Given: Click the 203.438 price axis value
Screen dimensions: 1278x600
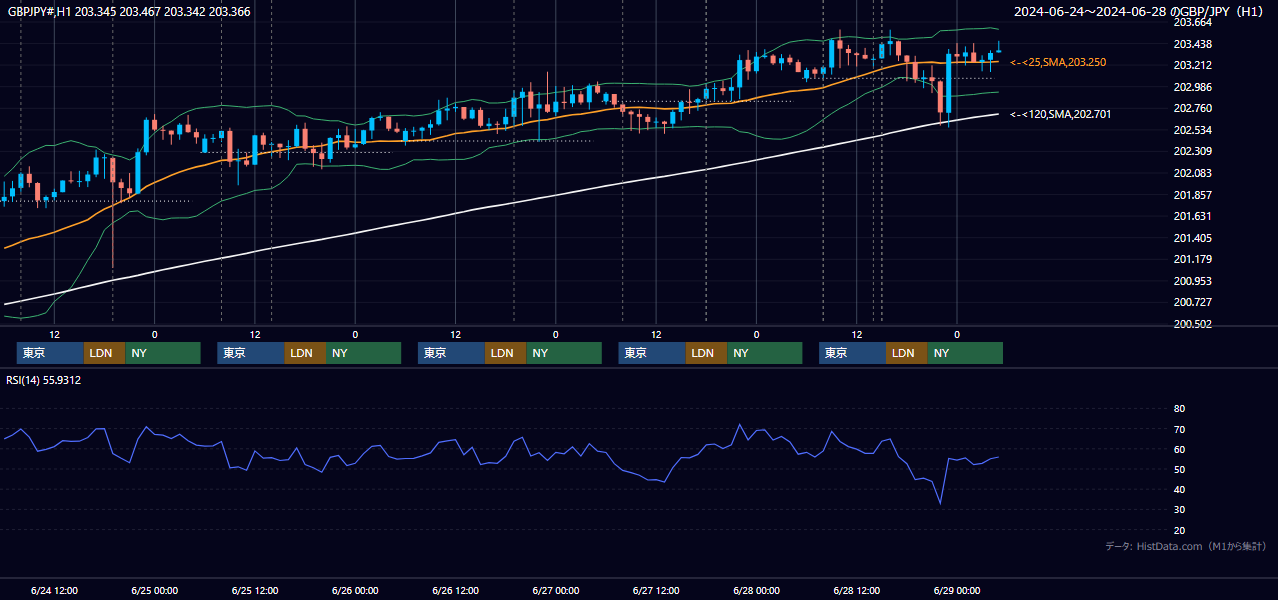Looking at the screenshot, I should 1192,44.
